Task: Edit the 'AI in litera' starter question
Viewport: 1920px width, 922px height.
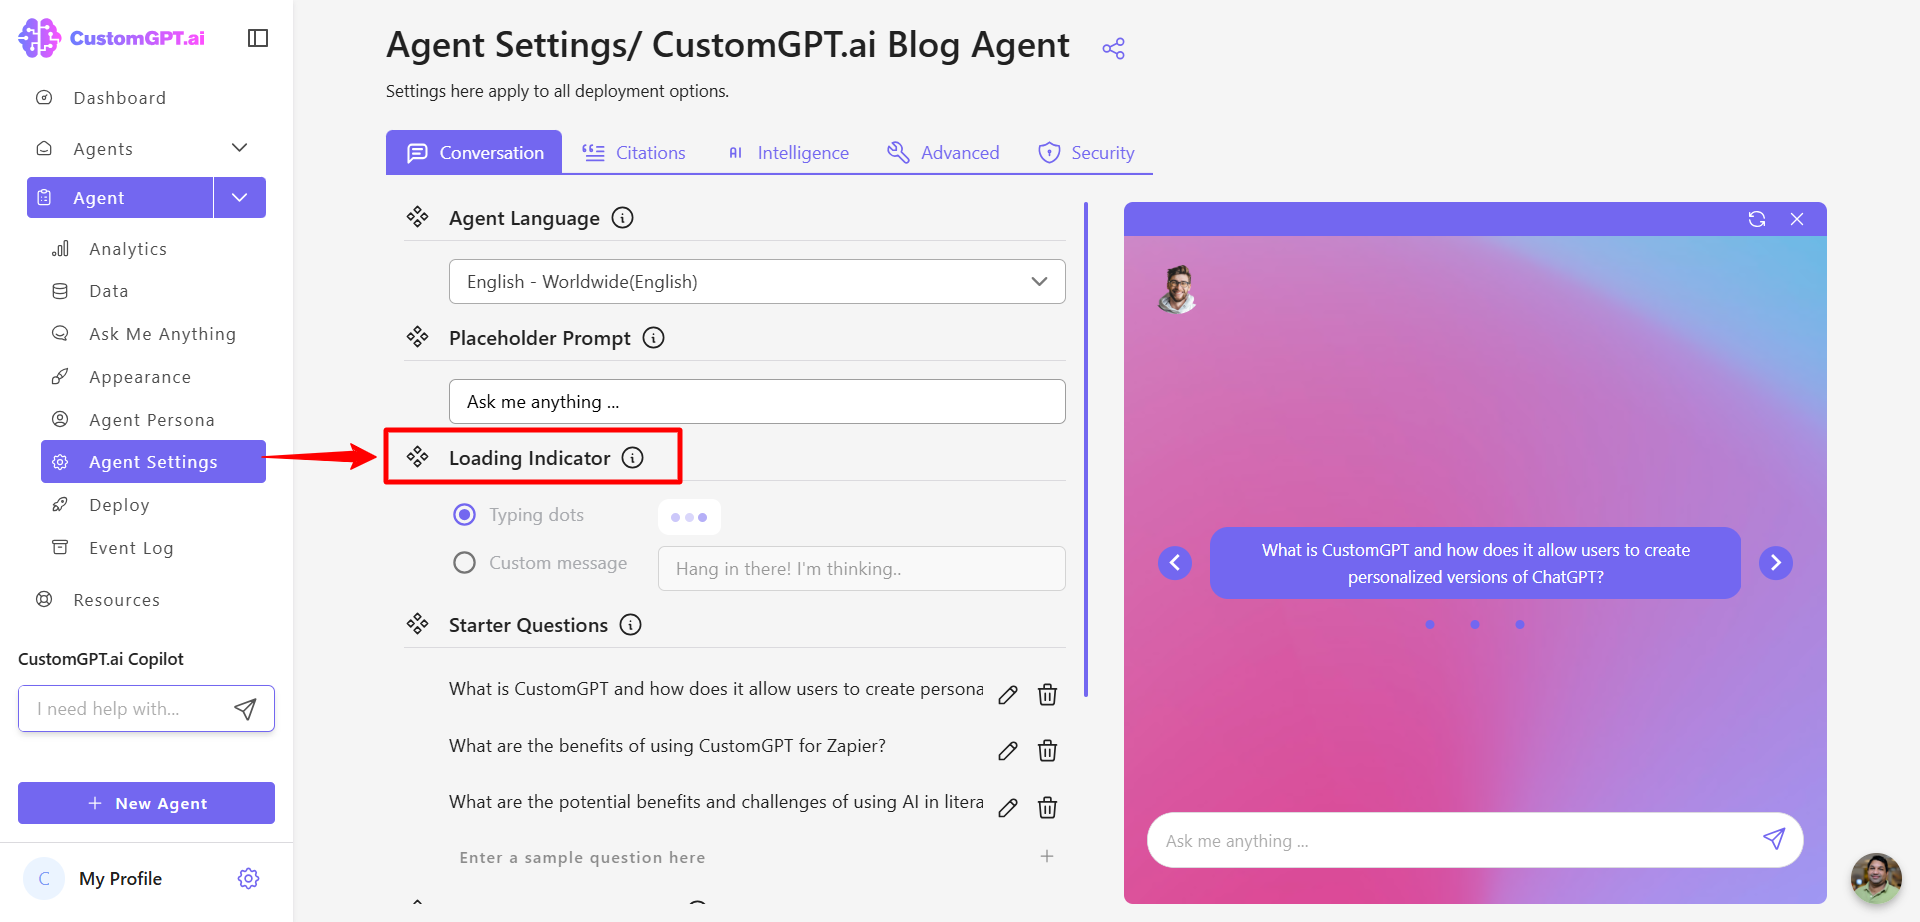Action: [1008, 808]
